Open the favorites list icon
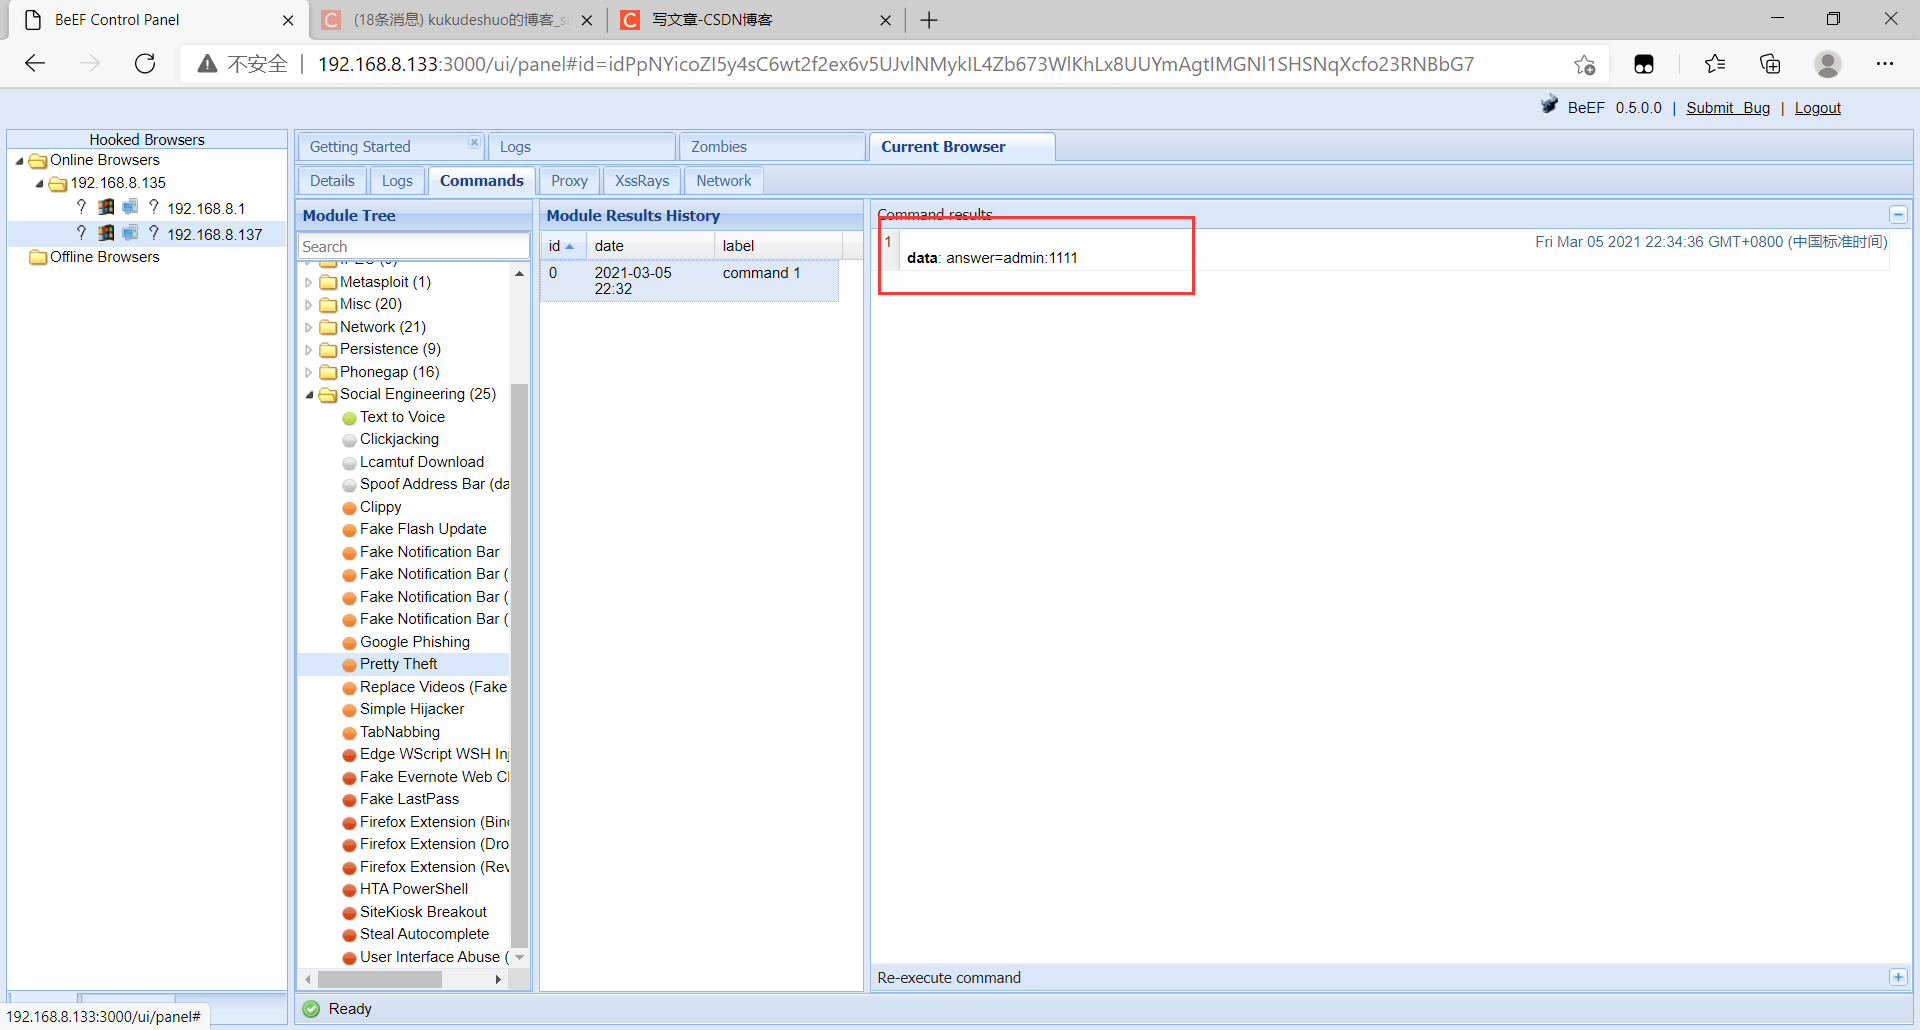Screen dimensions: 1920x1030 [x=1715, y=64]
